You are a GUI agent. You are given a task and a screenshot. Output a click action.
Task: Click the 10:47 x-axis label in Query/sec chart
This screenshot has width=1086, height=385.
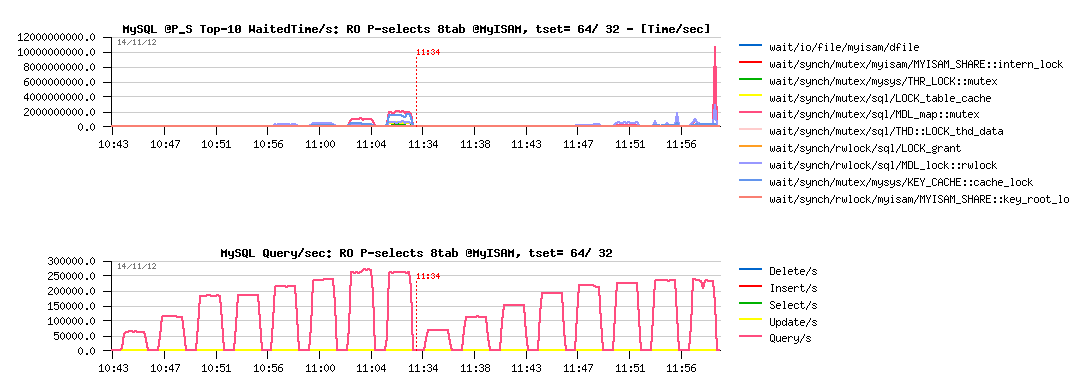(164, 368)
